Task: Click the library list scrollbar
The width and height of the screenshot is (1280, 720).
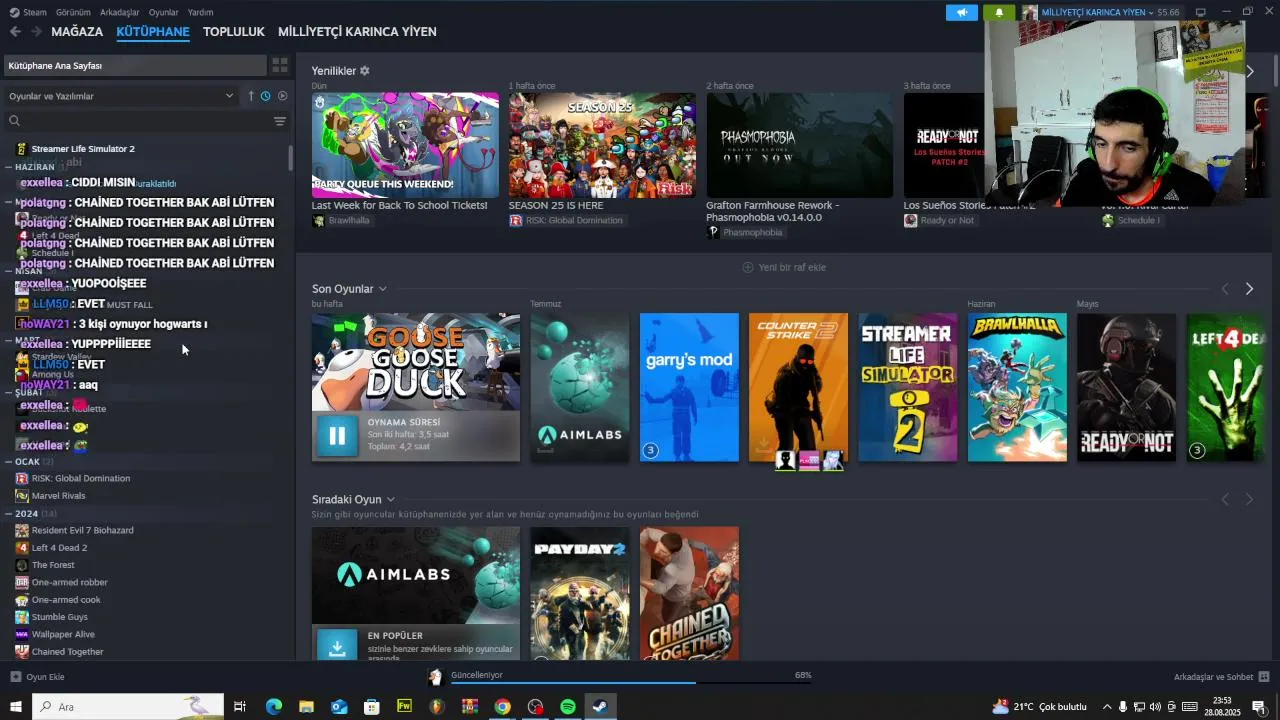Action: coord(291,158)
